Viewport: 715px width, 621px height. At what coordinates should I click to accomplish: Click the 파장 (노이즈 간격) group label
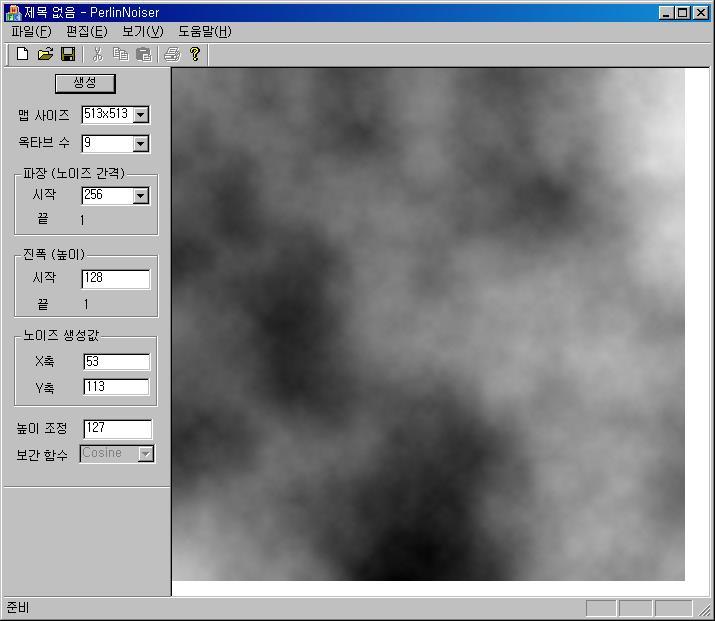(74, 173)
